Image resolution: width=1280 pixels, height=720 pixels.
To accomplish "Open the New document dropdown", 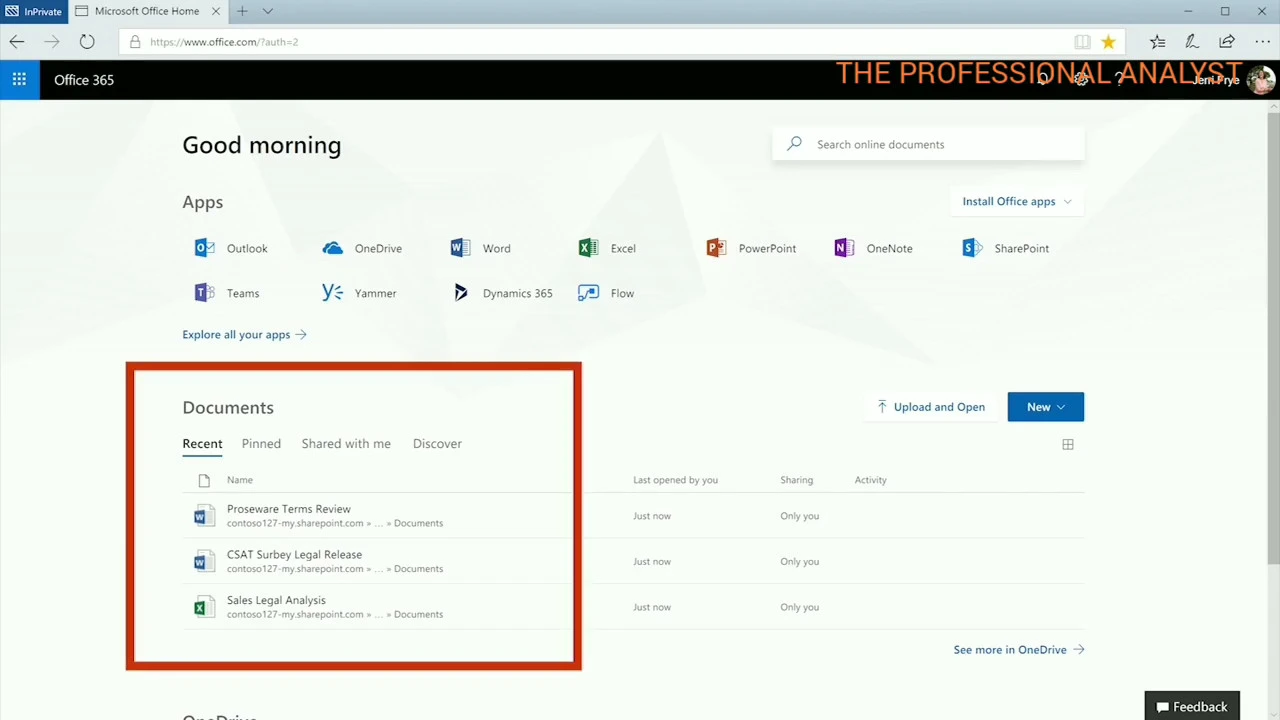I will [1046, 407].
